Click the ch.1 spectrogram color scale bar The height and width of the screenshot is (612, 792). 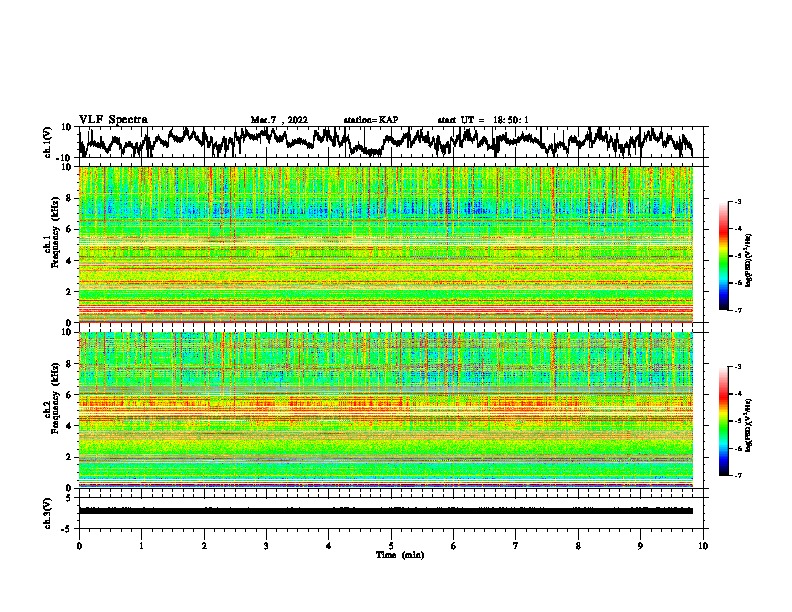724,256
